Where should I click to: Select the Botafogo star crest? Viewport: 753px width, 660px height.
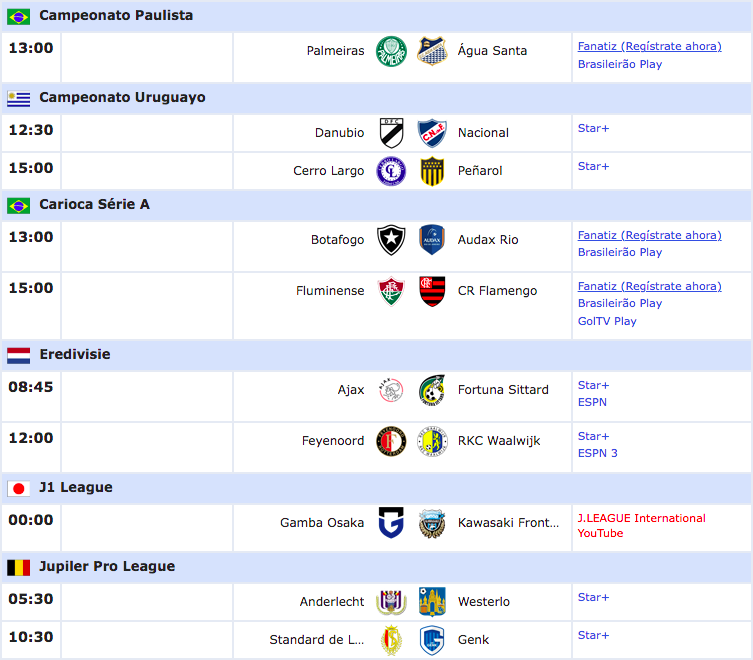(391, 240)
